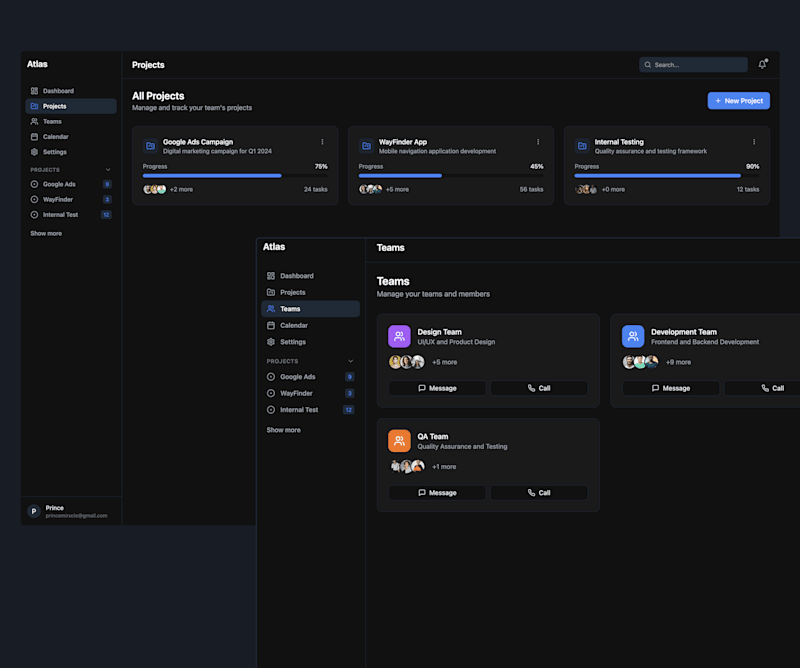
Task: Open Google Ads project in Projects window sidebar
Action: [x=71, y=184]
